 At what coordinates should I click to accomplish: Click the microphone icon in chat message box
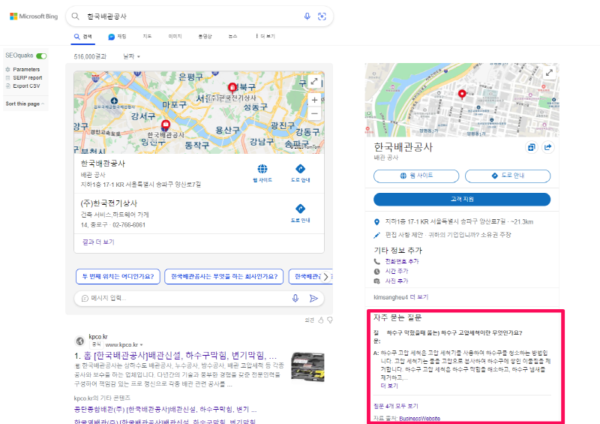pyautogui.click(x=295, y=298)
